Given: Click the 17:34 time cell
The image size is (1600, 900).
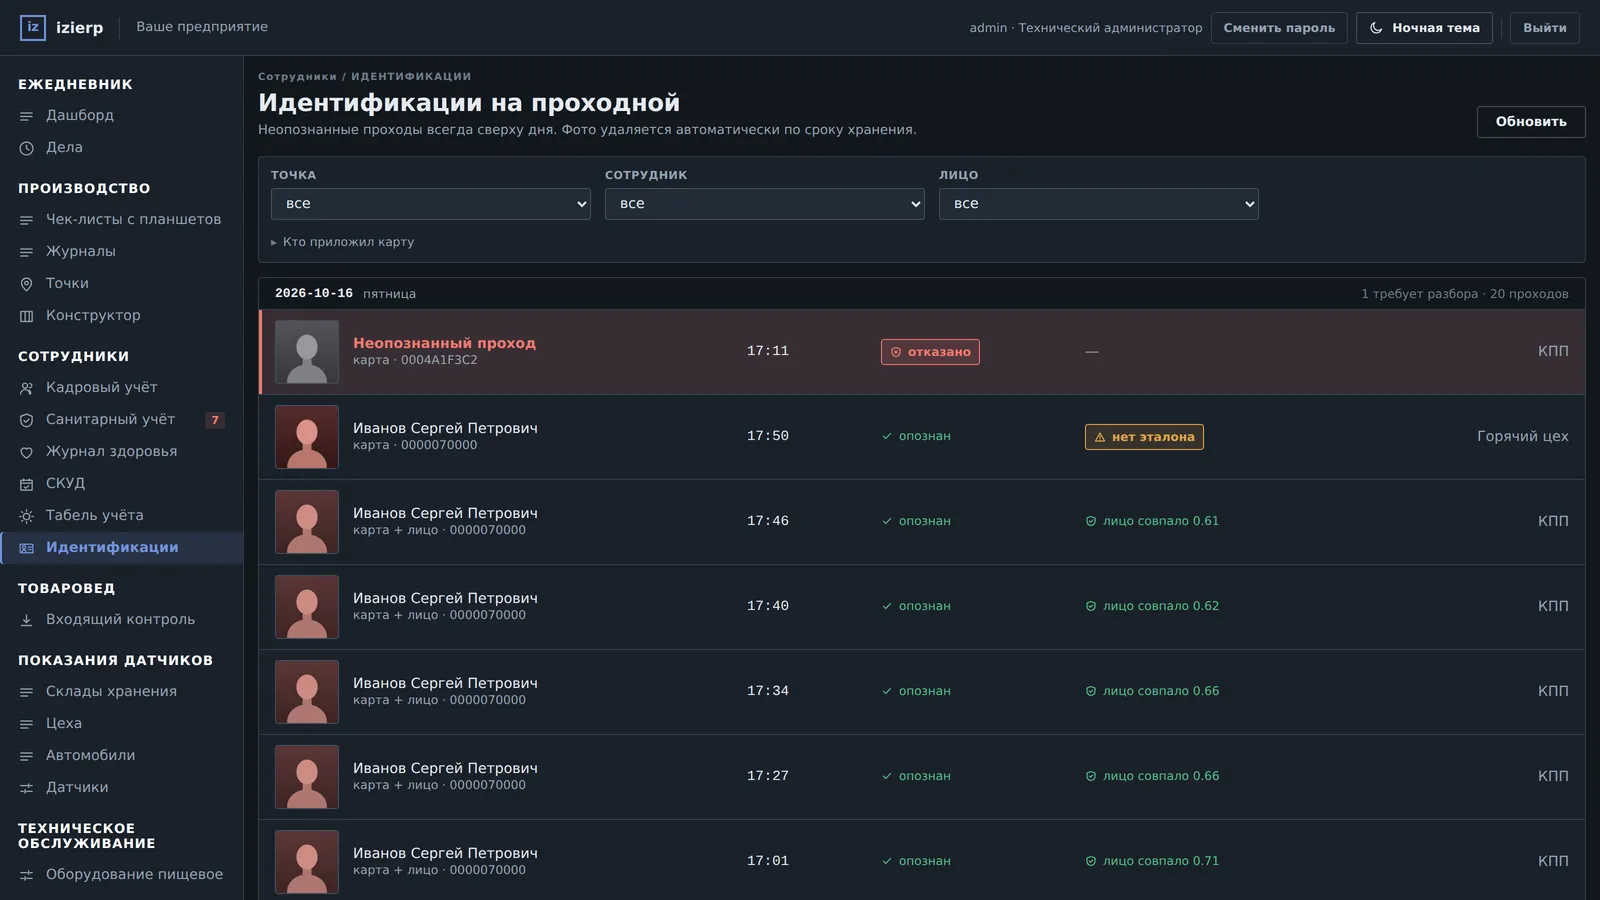Looking at the screenshot, I should (x=768, y=691).
